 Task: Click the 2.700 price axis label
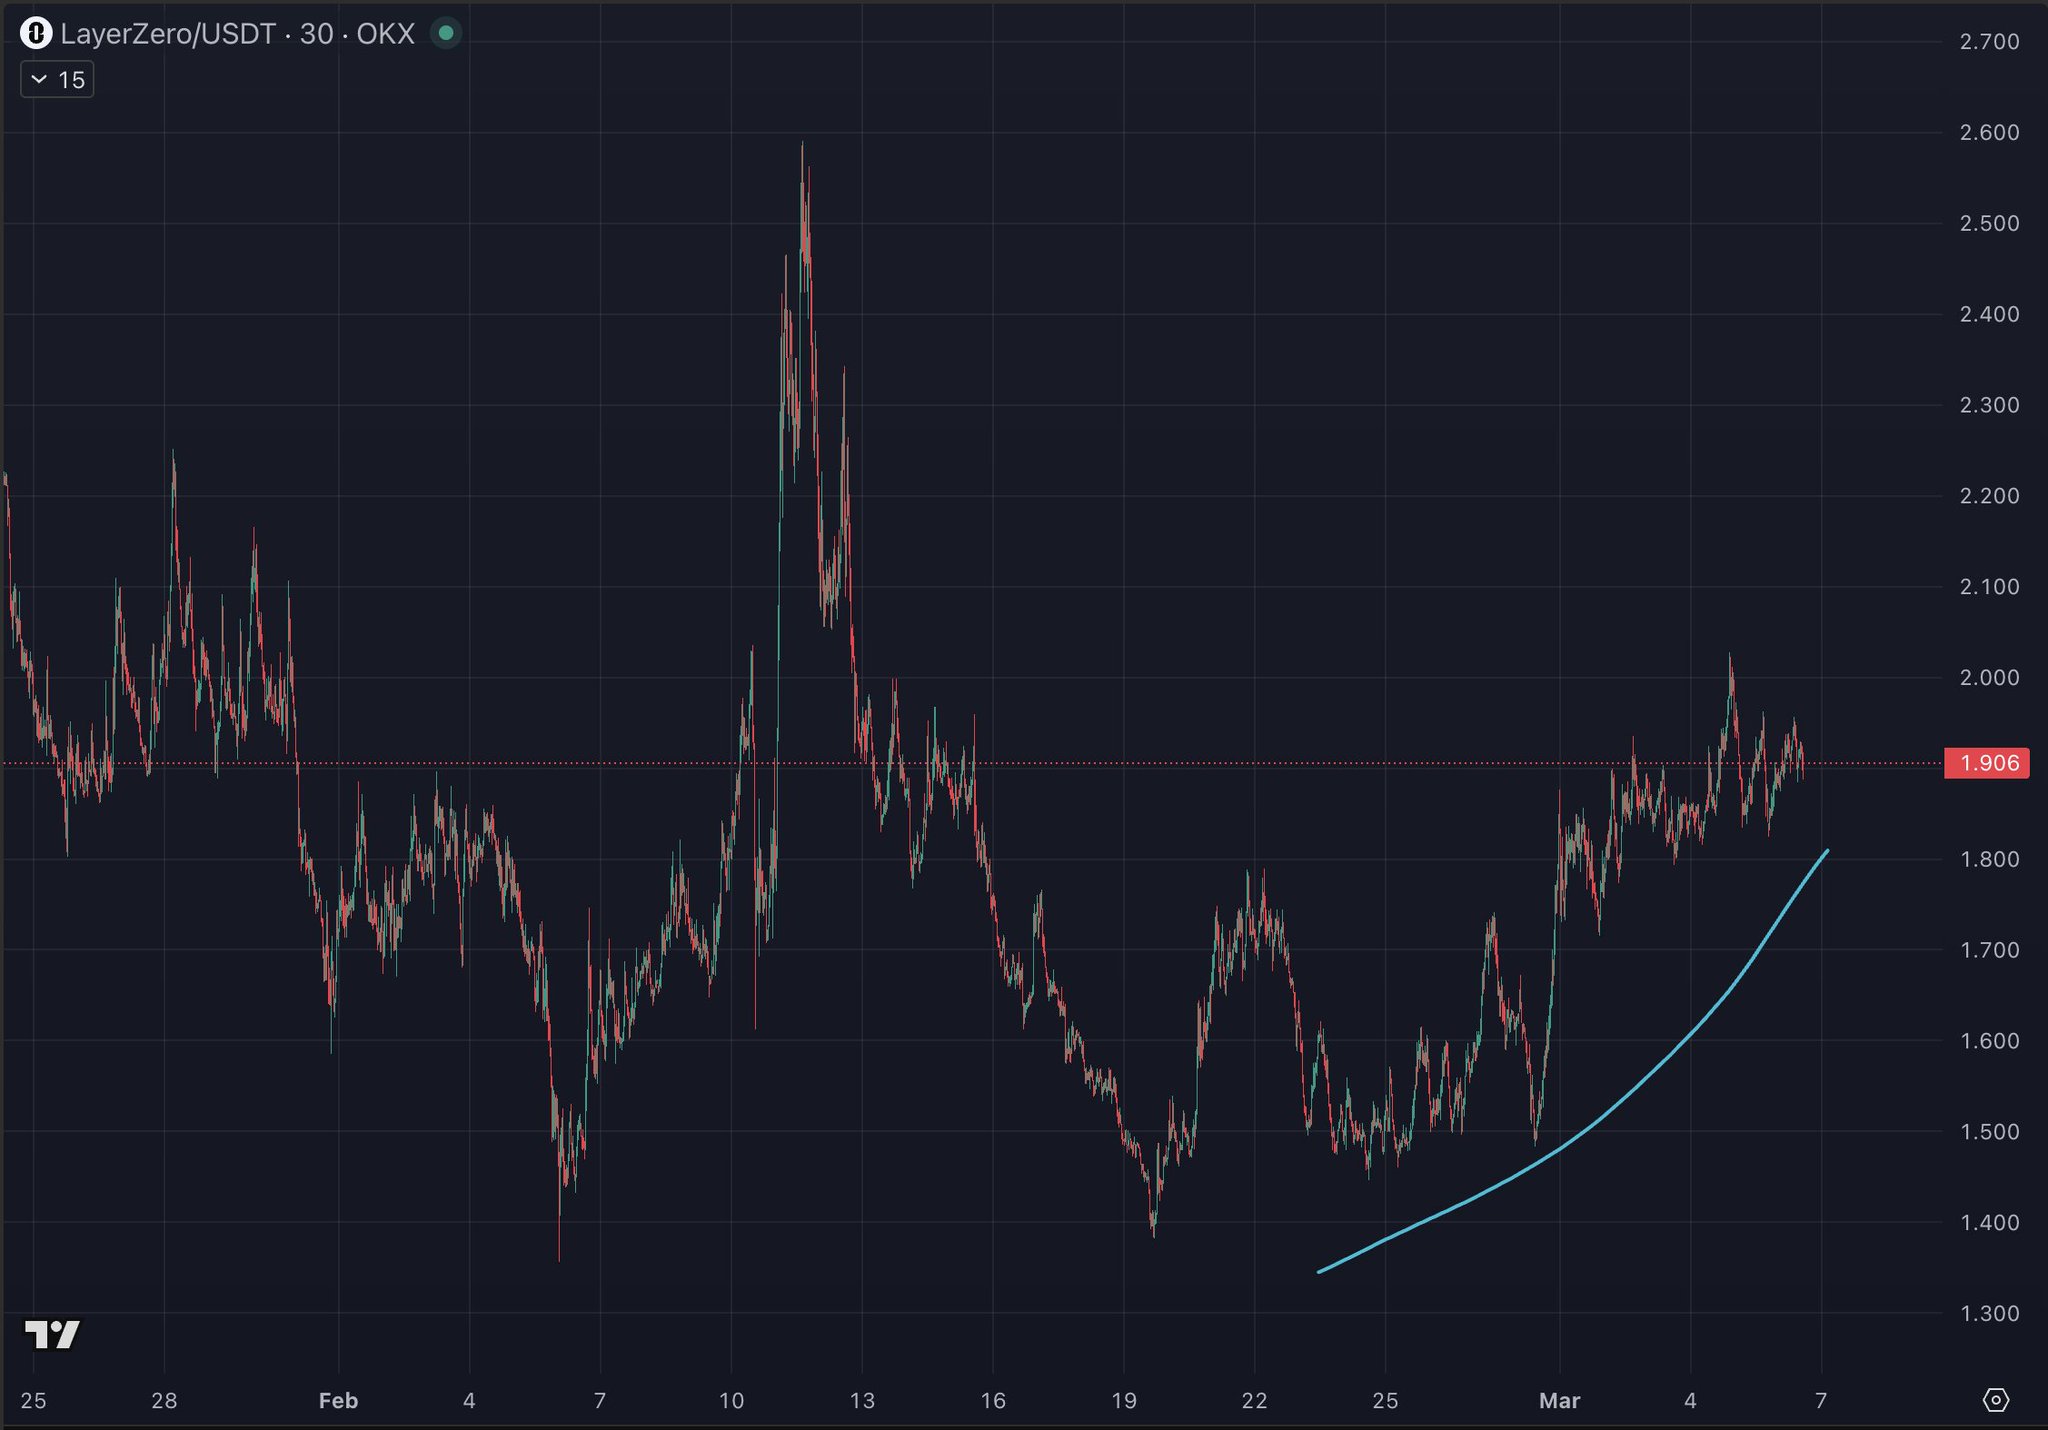coord(1989,42)
